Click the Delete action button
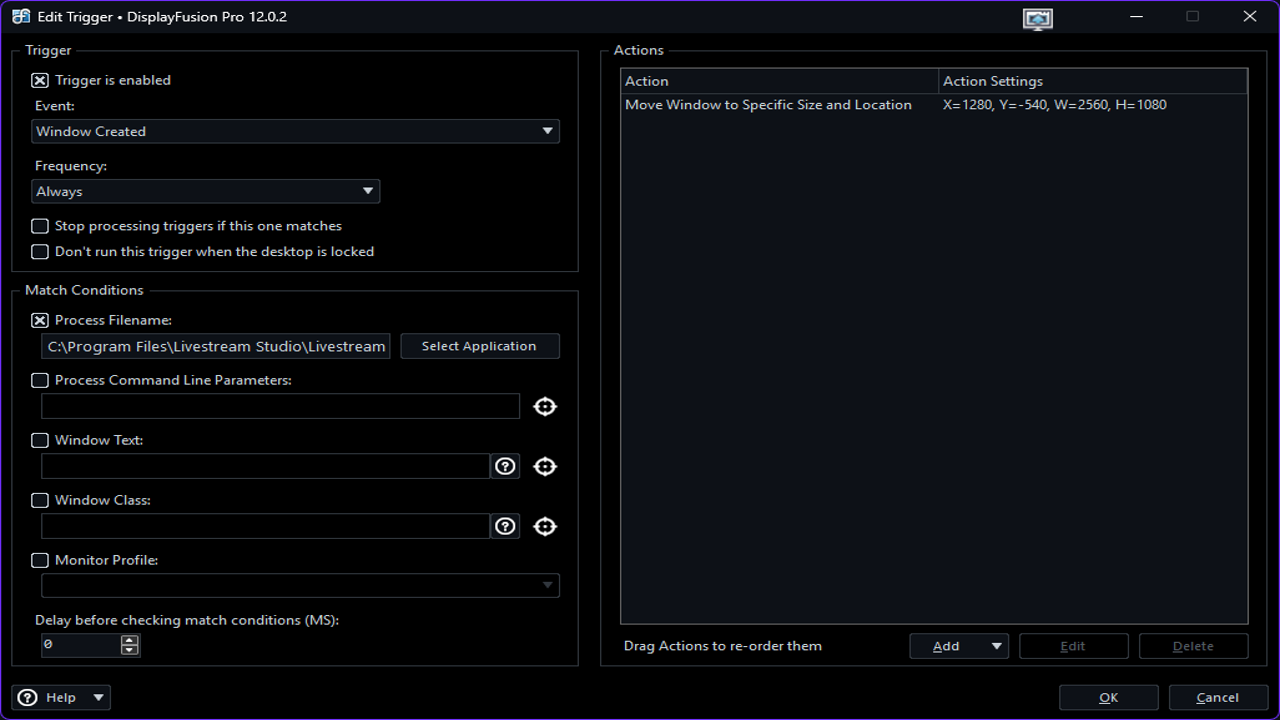Image resolution: width=1280 pixels, height=720 pixels. pos(1193,646)
